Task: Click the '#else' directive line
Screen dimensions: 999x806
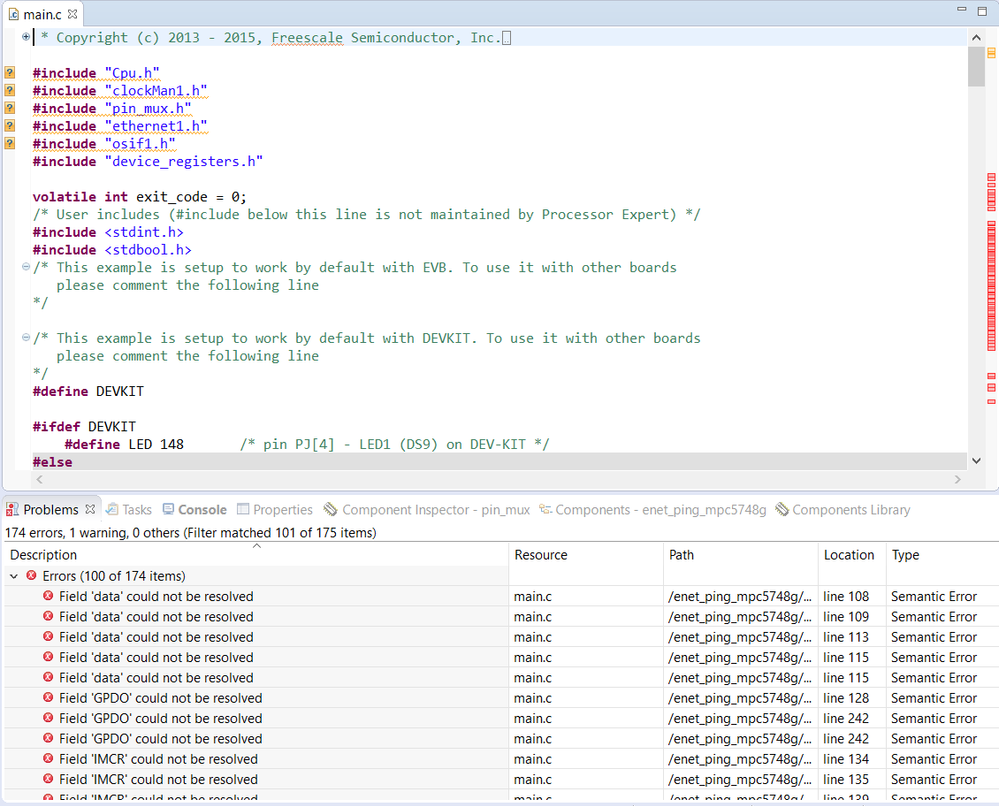Action: 52,462
